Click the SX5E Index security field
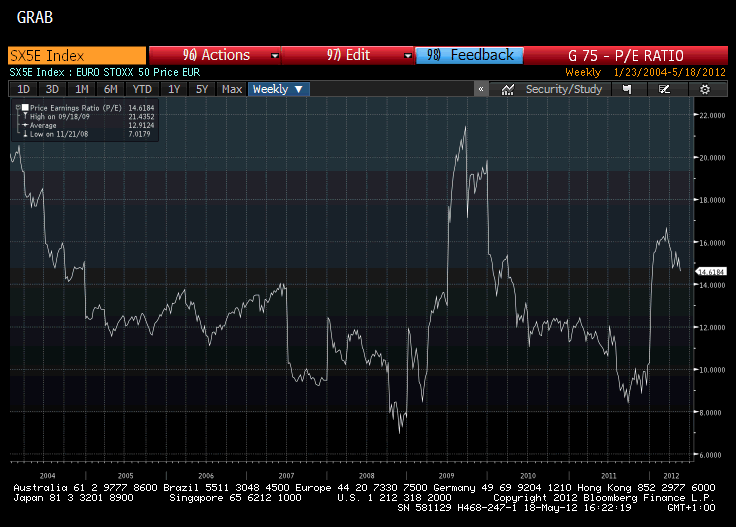This screenshot has height=527, width=736. [x=77, y=55]
